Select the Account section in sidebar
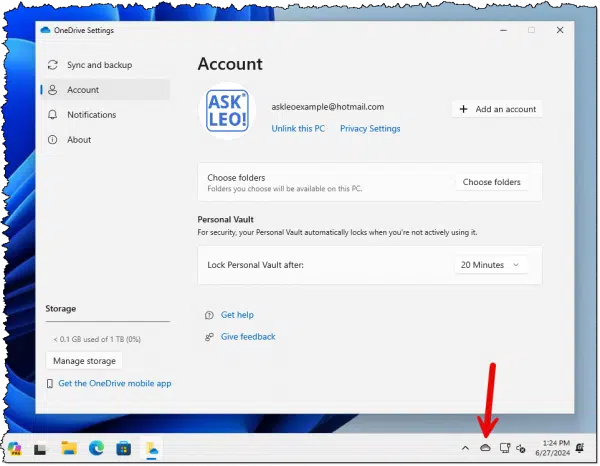This screenshot has height=466, width=600. click(106, 90)
